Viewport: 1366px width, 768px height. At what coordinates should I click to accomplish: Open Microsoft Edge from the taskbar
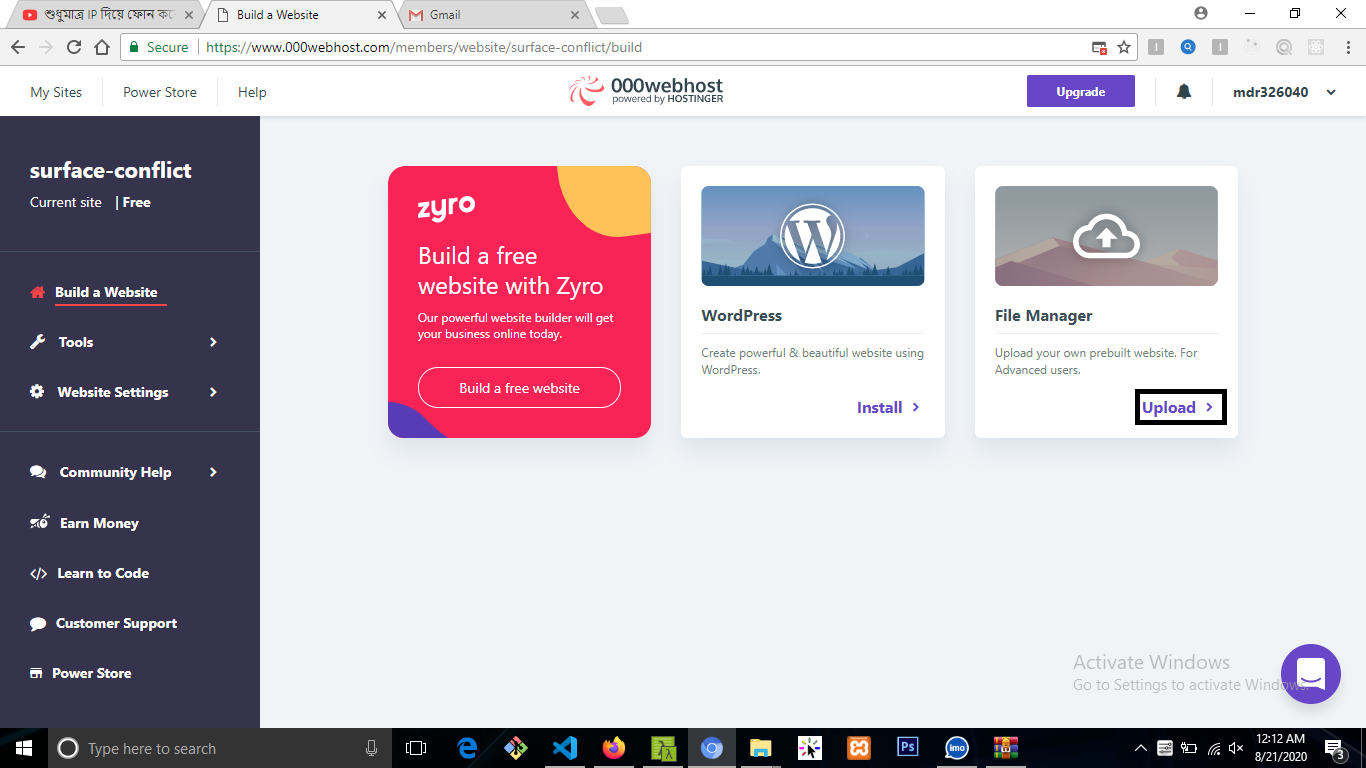point(466,748)
